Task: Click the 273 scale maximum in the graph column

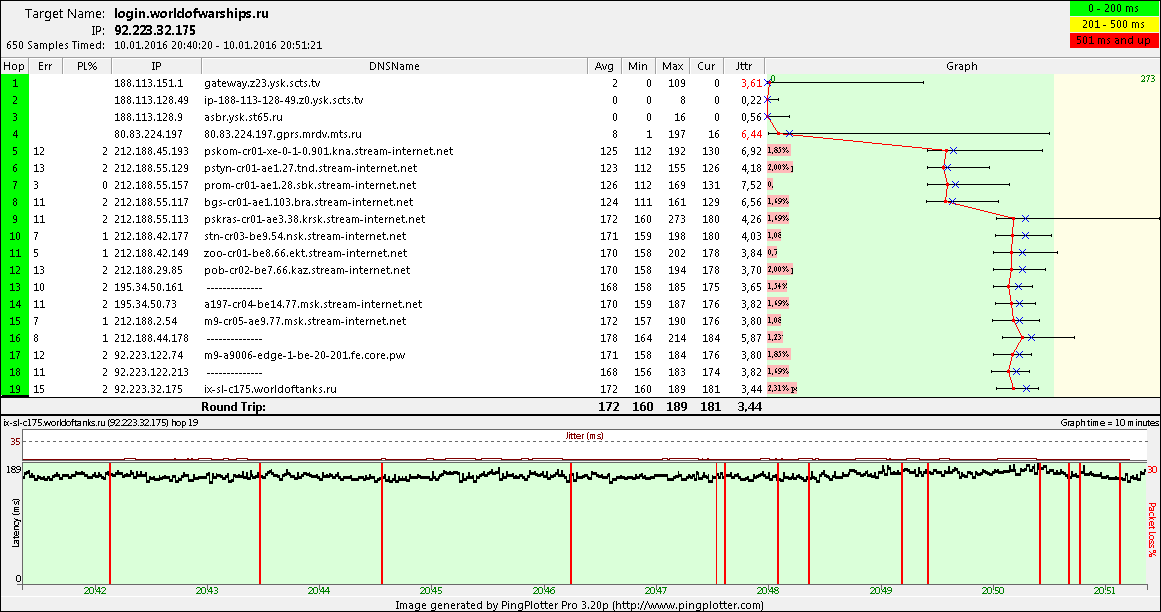Action: click(1148, 78)
